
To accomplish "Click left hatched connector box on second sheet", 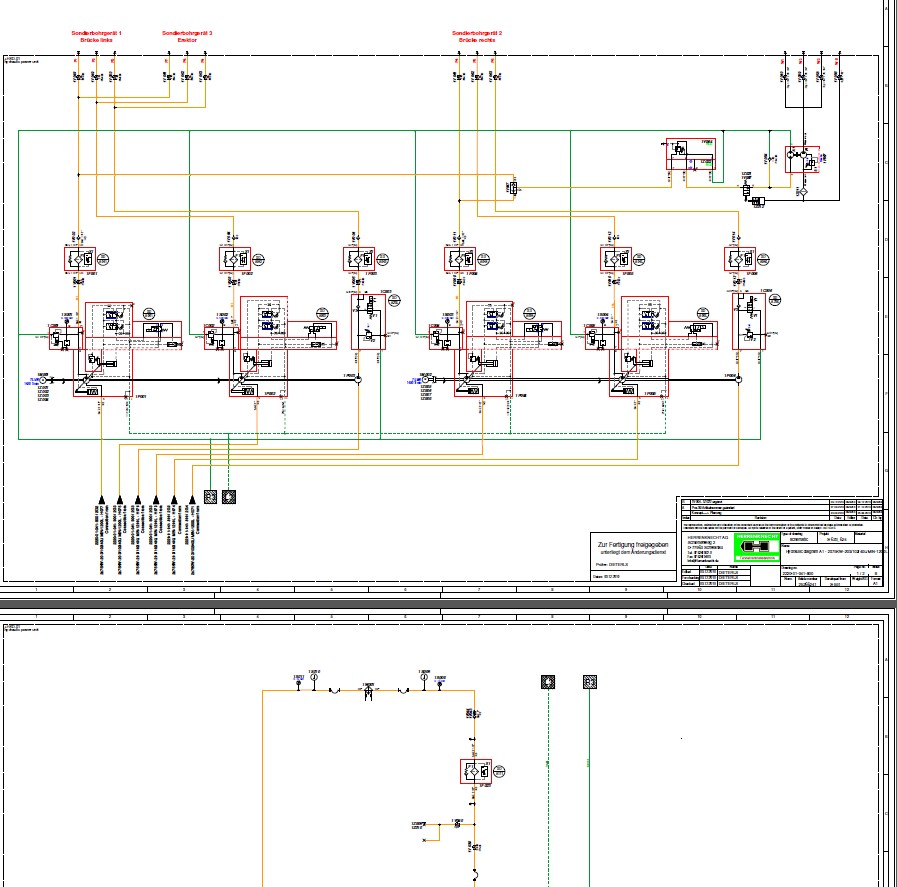I will click(547, 682).
